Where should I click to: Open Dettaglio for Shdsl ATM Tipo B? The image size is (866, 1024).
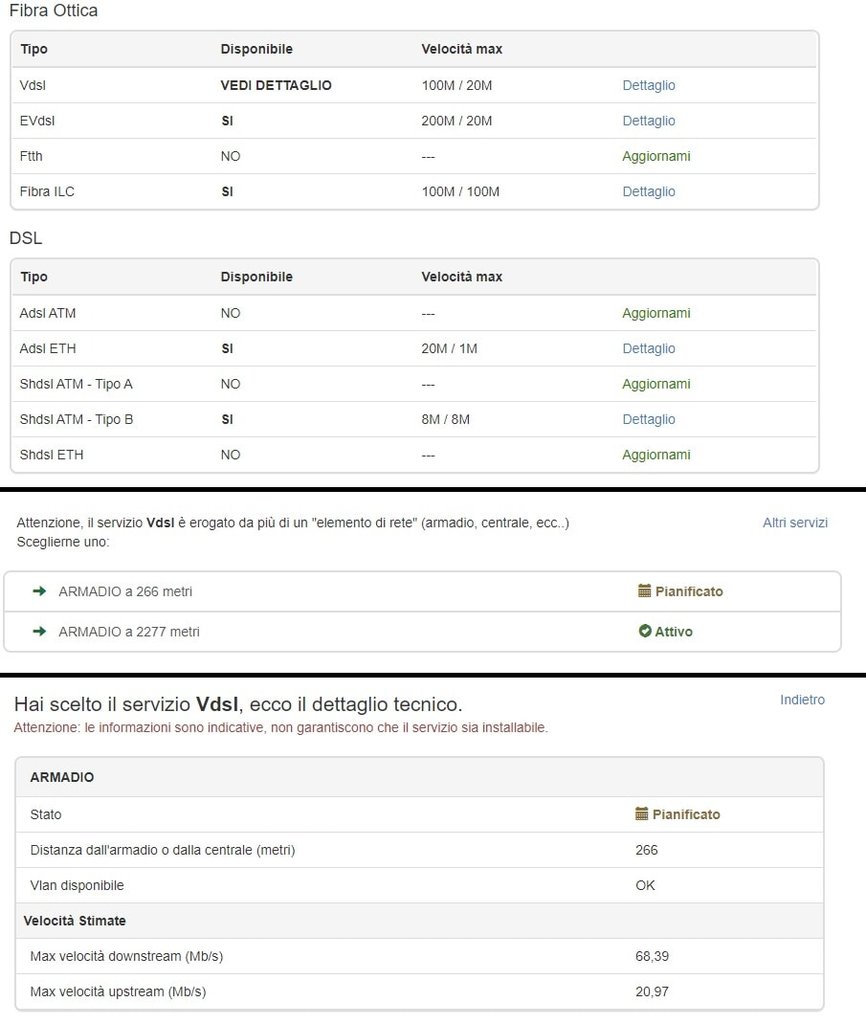pos(648,419)
